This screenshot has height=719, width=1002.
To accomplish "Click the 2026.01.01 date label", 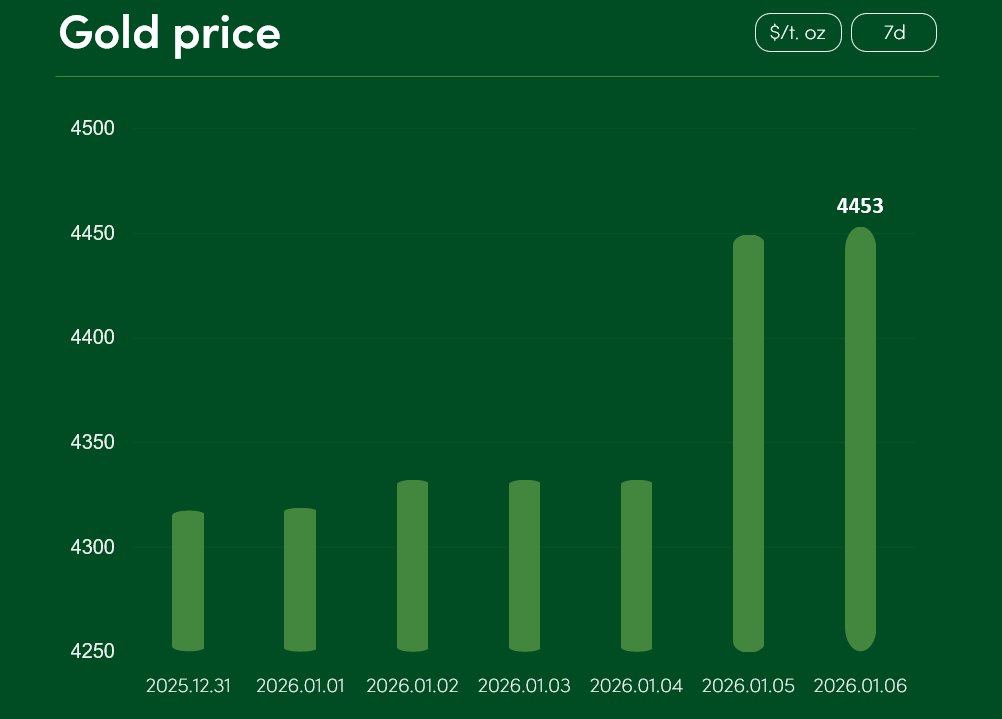I will click(x=300, y=686).
